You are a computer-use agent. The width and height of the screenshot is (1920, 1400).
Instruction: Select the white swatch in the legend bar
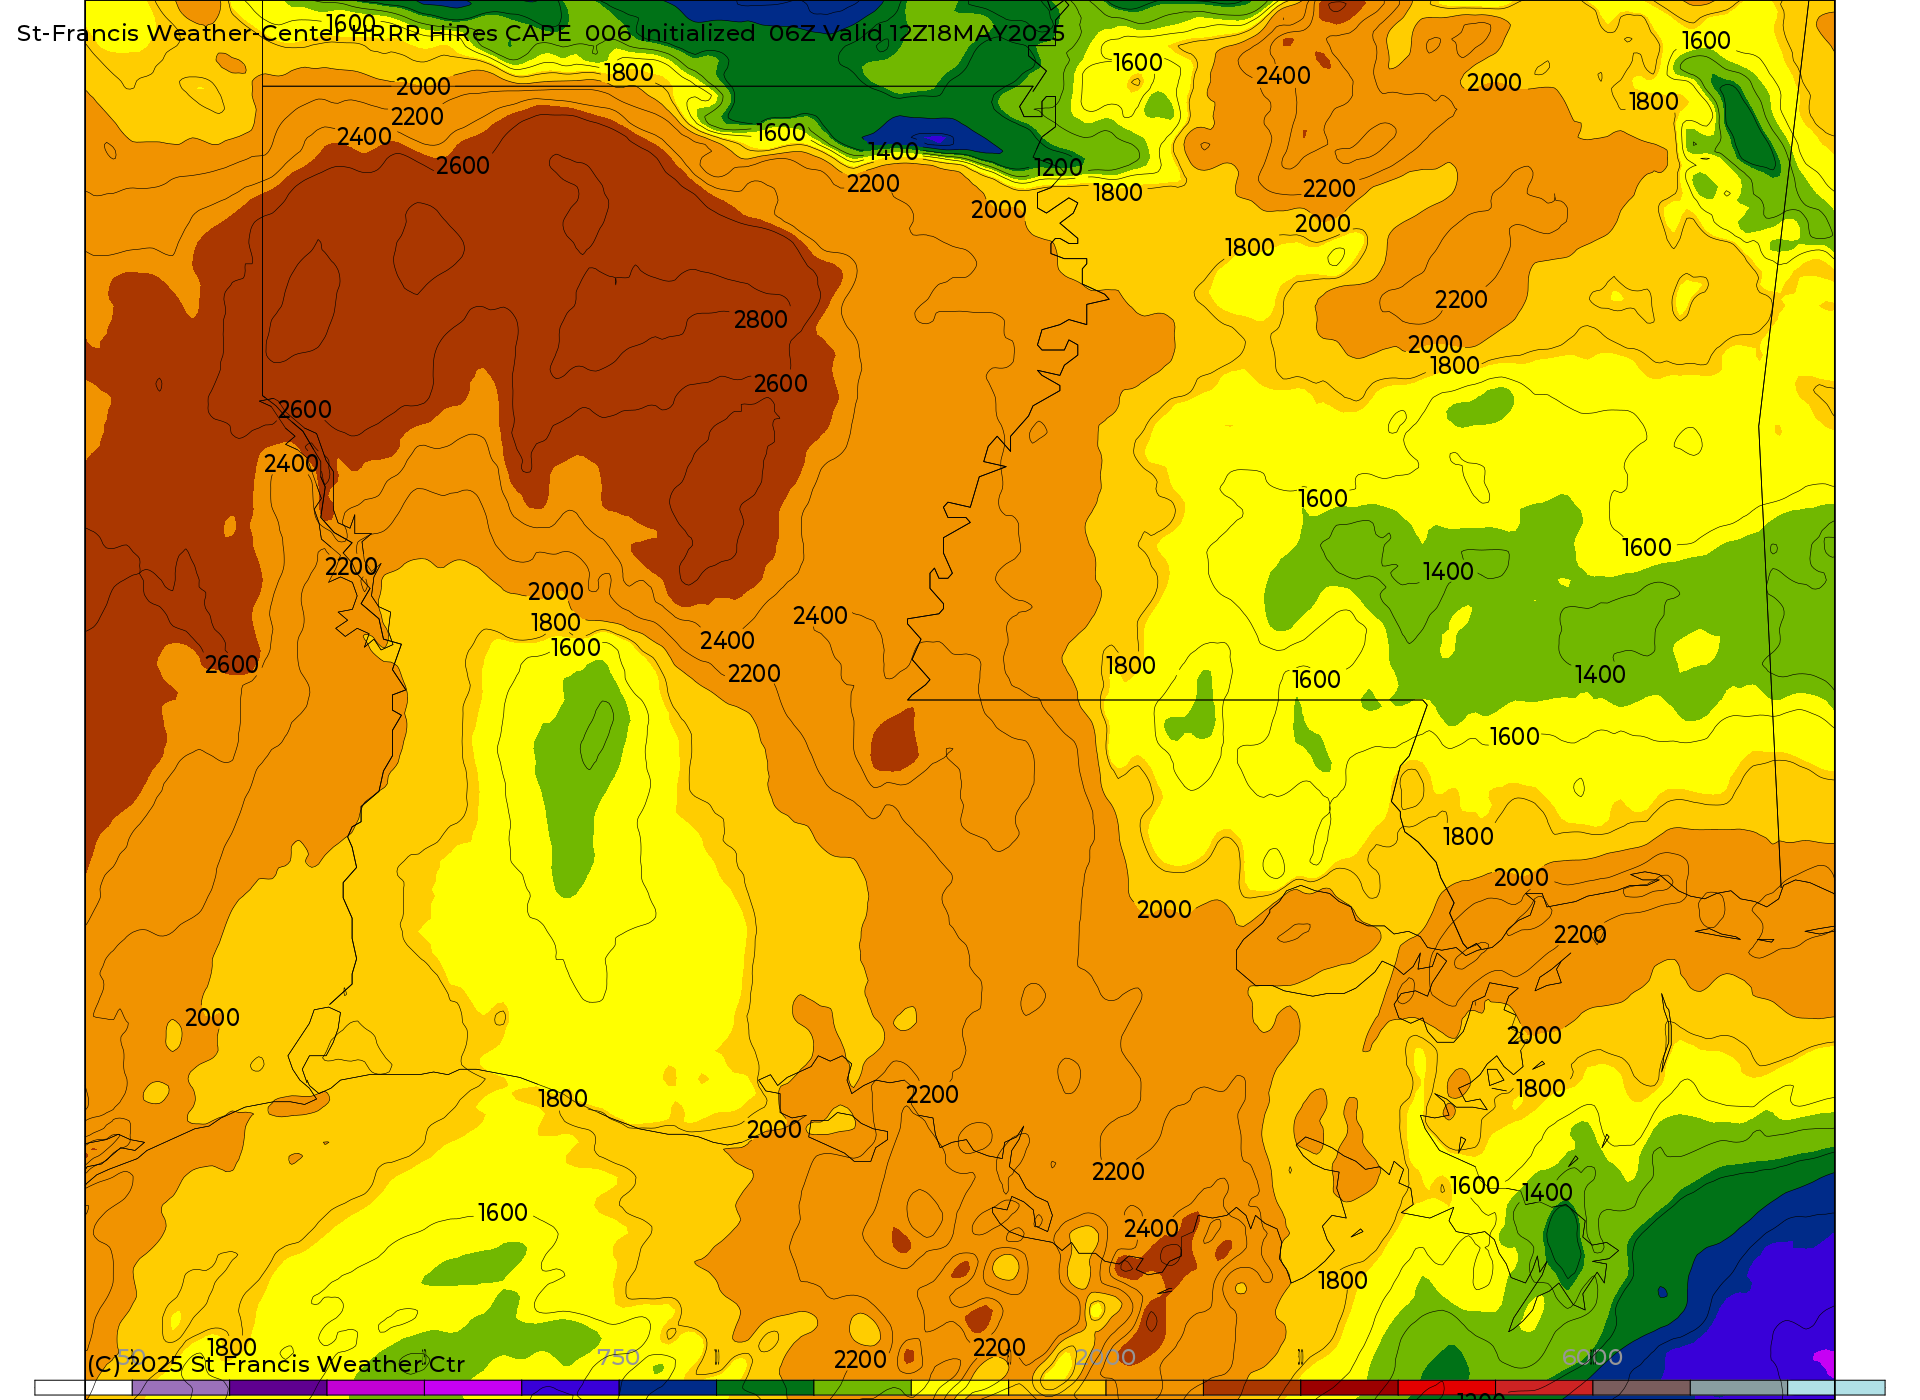[x=83, y=1388]
